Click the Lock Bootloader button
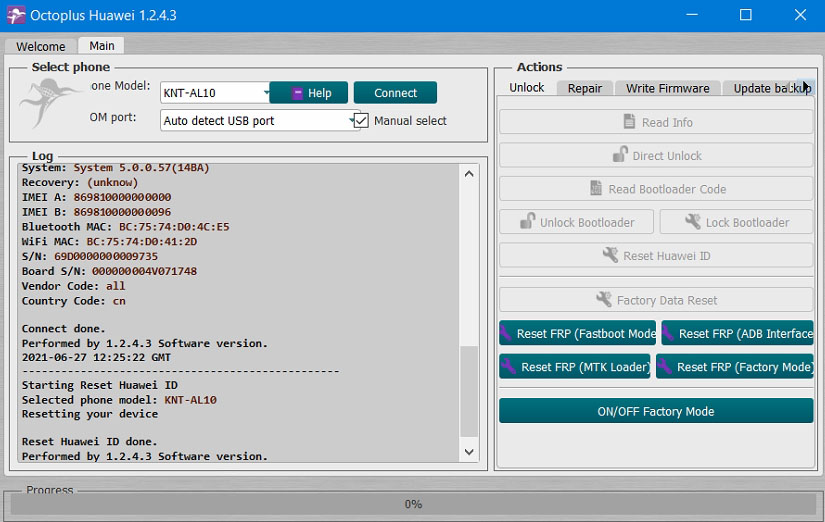 click(x=737, y=222)
